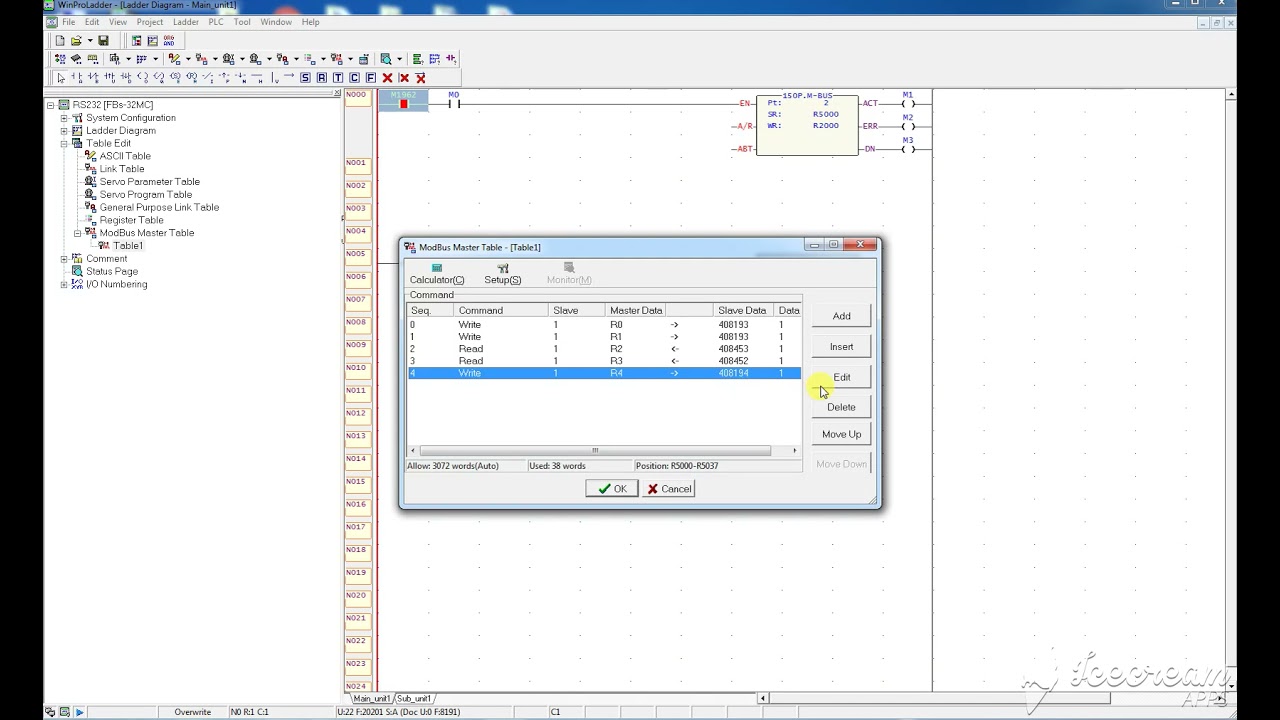
Task: Open the dropdown next to the magnifier icon
Action: click(x=399, y=59)
